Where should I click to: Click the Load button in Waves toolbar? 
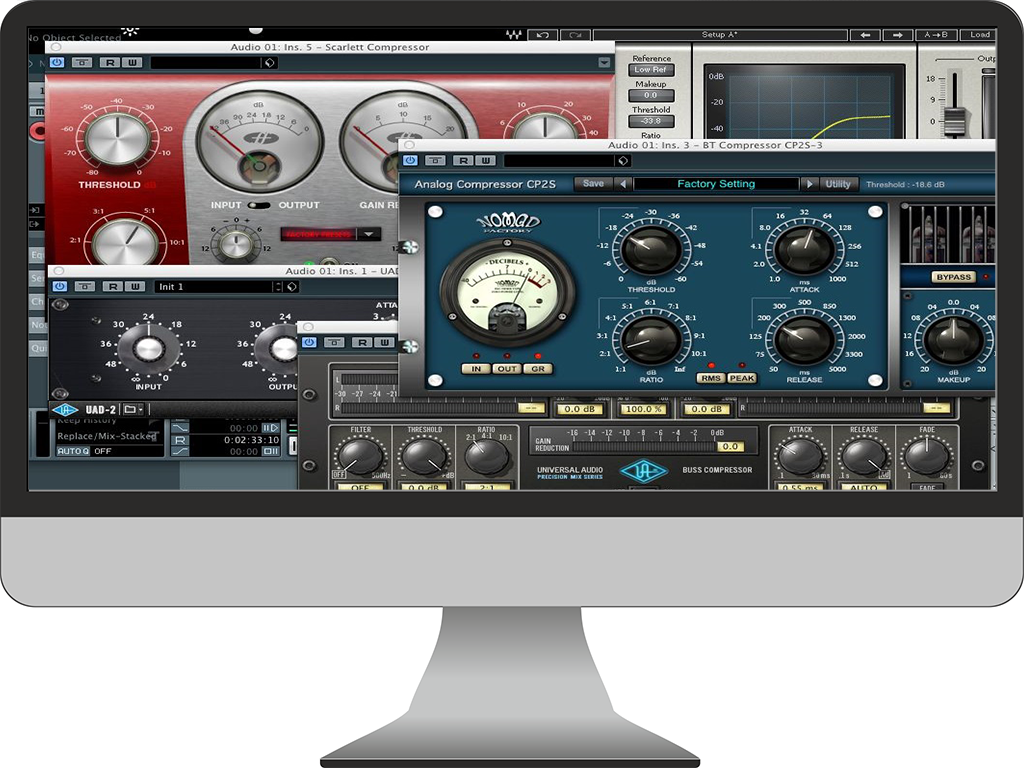[x=979, y=35]
